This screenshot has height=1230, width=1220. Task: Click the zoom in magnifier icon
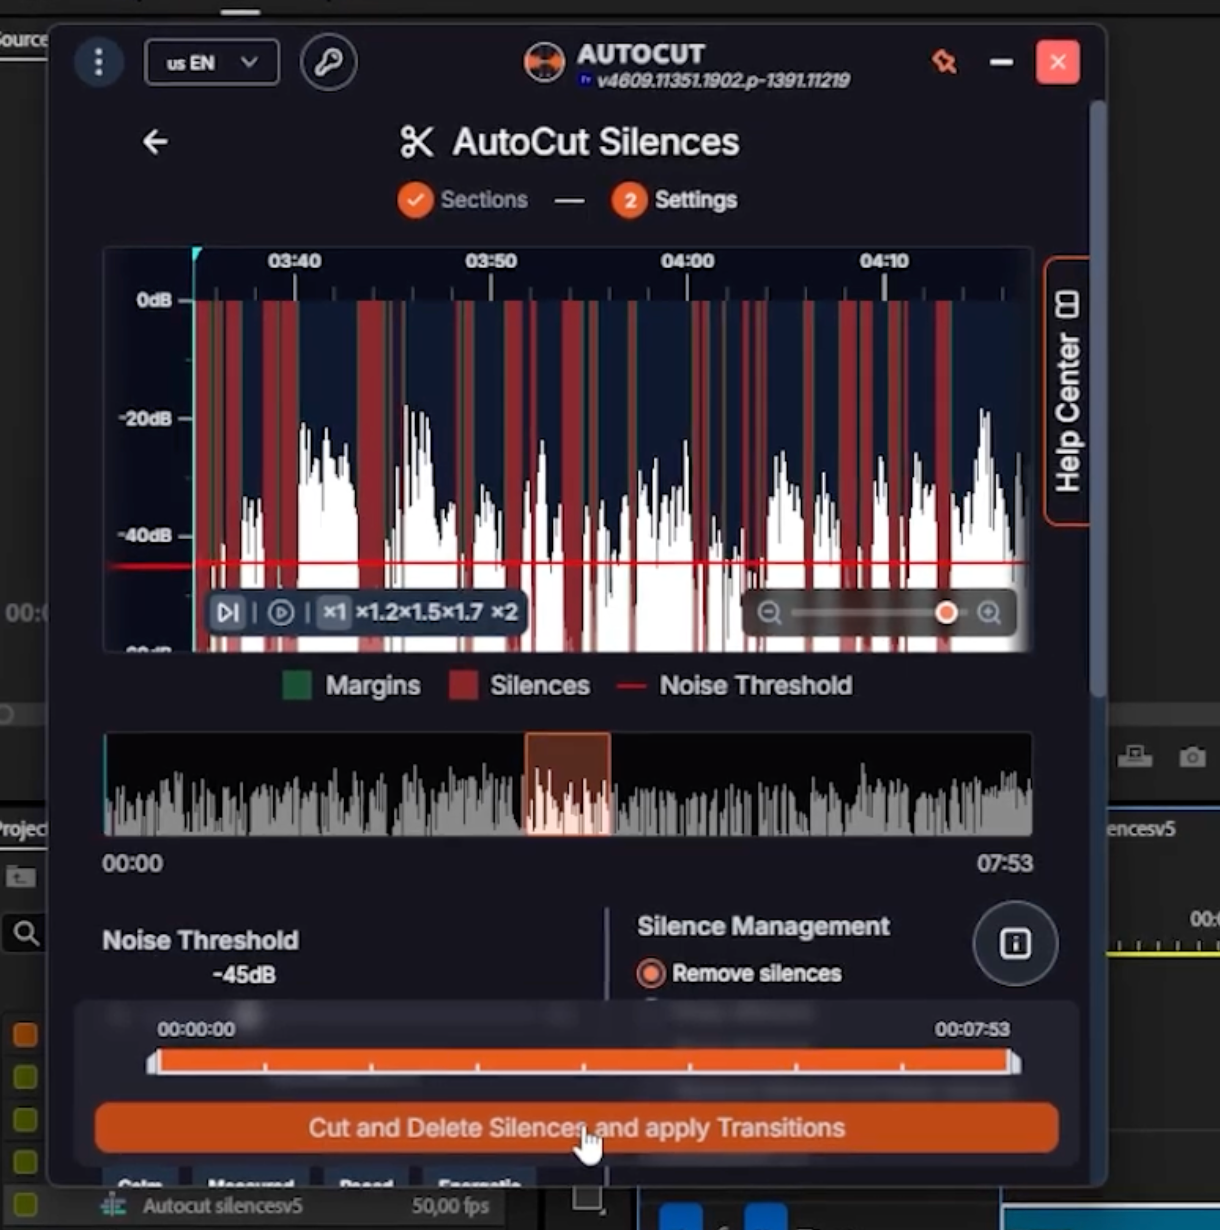pyautogui.click(x=989, y=612)
